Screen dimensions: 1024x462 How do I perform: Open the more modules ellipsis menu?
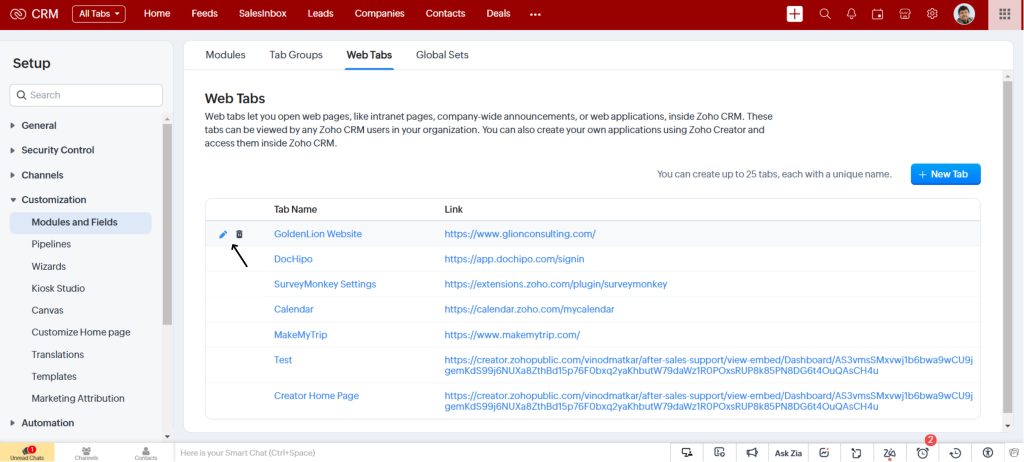point(536,14)
